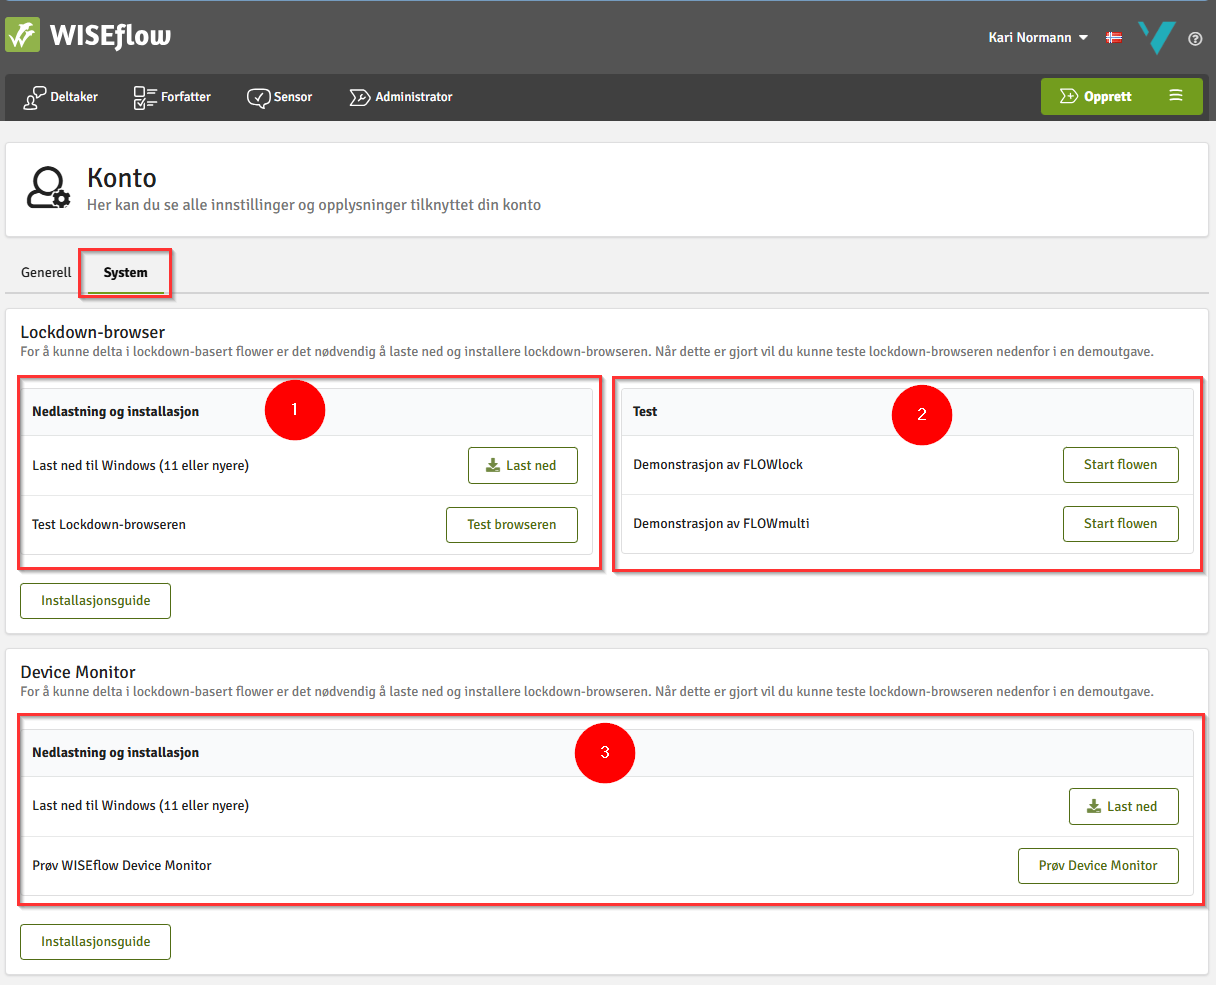Image resolution: width=1216 pixels, height=985 pixels.
Task: Click the WISEflow logo icon
Action: pyautogui.click(x=23, y=36)
